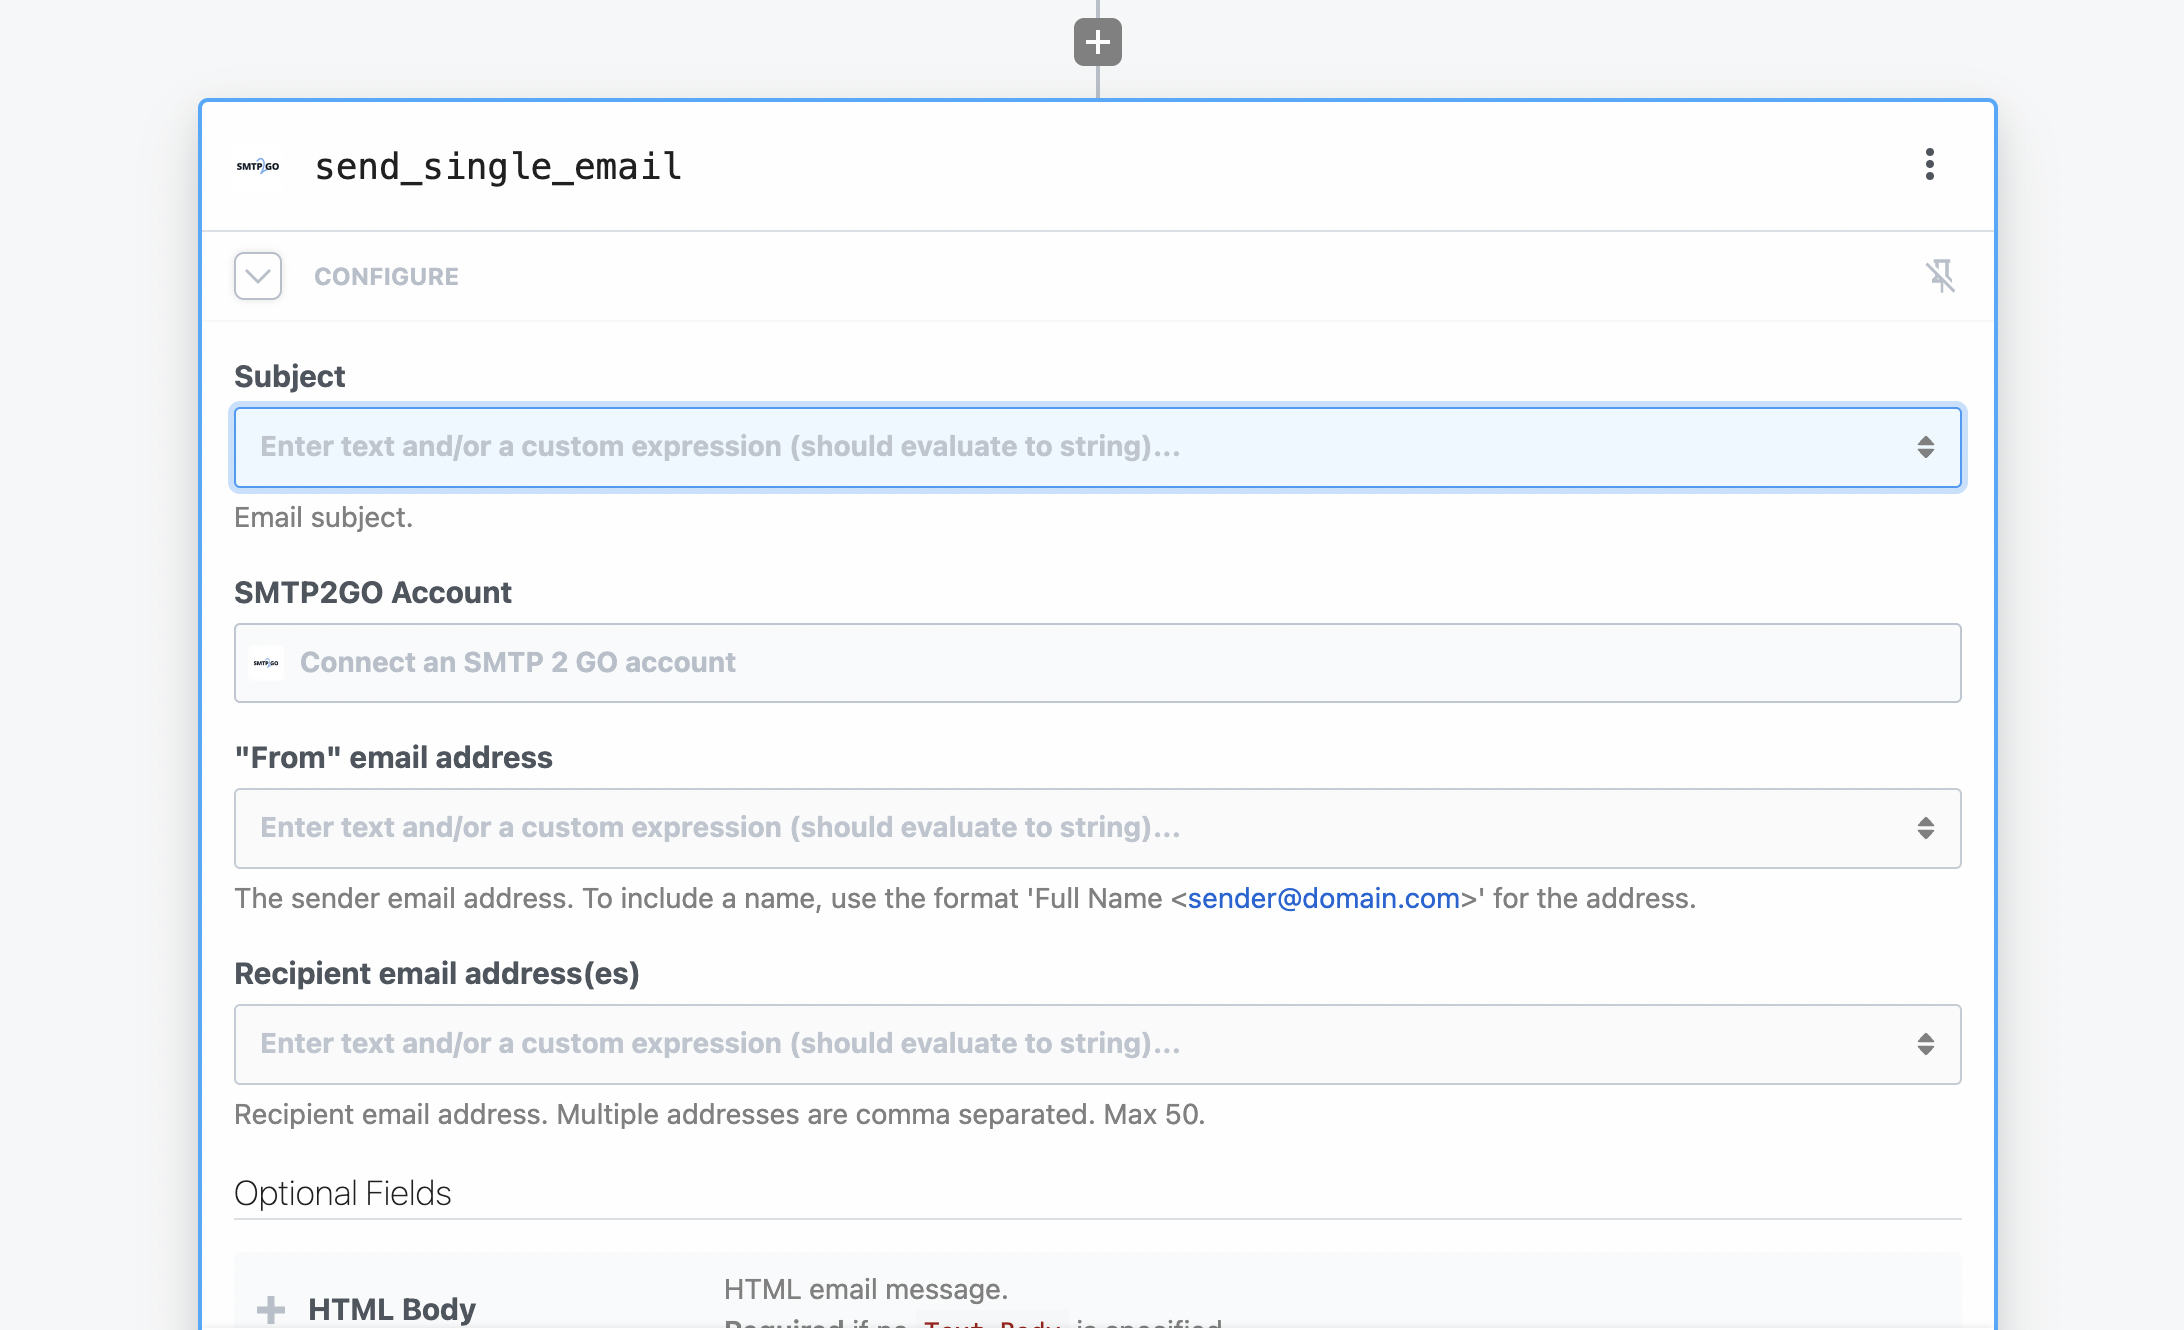Click the Text_Body code reference
Screen dimensions: 2184x1330
coord(992,1323)
